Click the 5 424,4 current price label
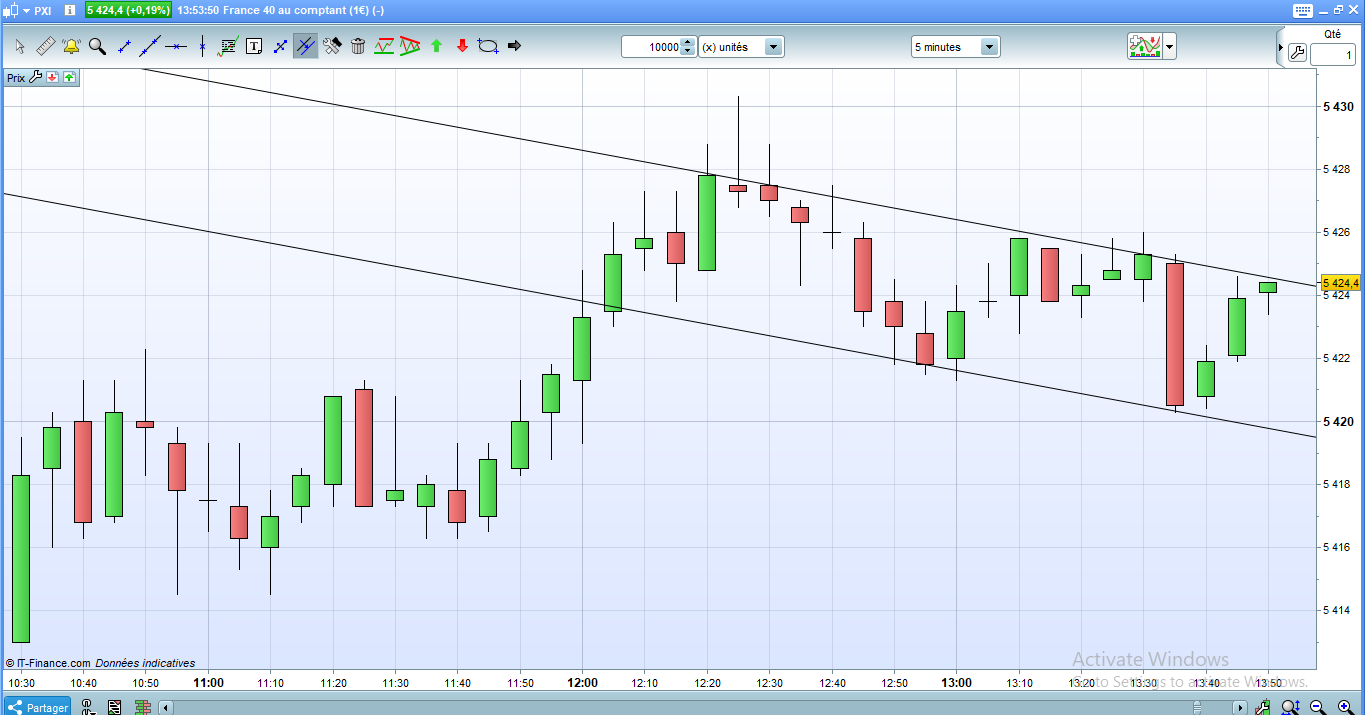The width and height of the screenshot is (1365, 715). click(1341, 283)
